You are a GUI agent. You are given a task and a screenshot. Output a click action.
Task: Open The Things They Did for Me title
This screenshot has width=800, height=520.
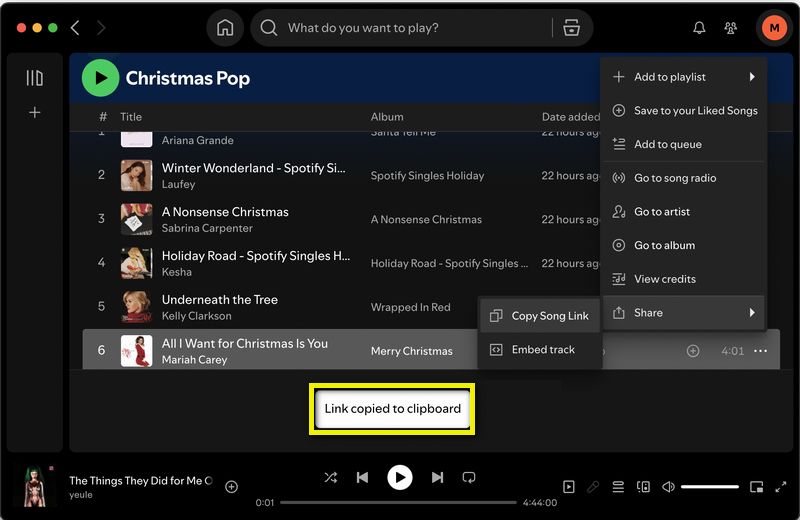pos(141,481)
